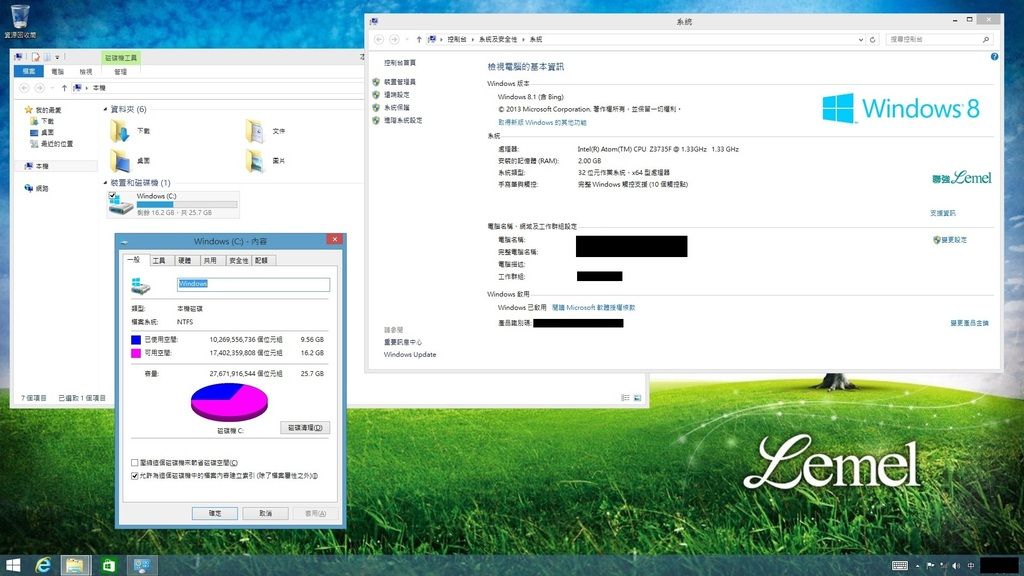Launch Internet Explorer from the taskbar

[43, 565]
